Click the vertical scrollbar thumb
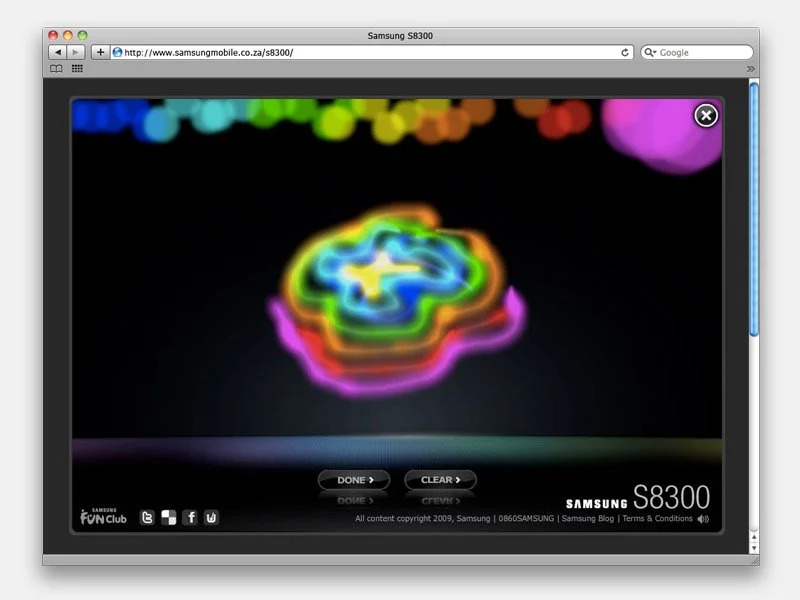The width and height of the screenshot is (800, 600). click(754, 209)
